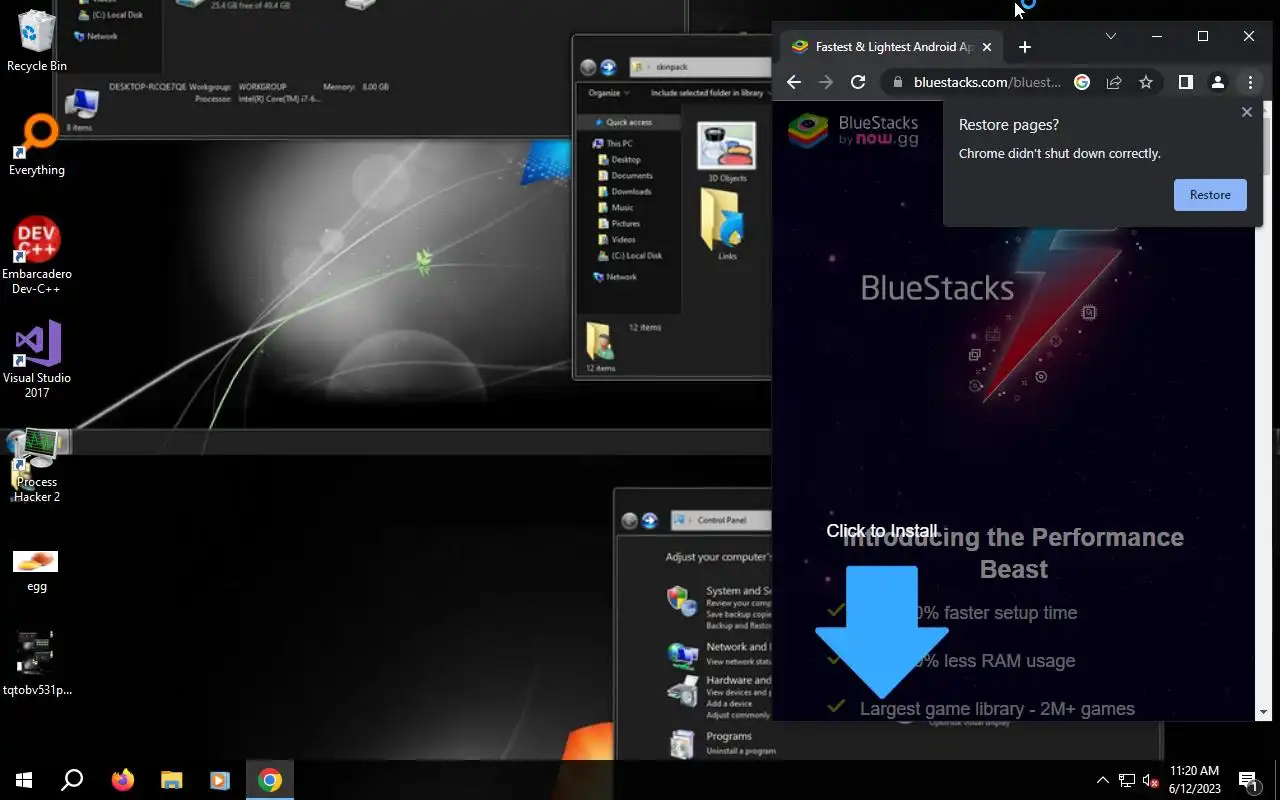Open File Explorer from the taskbar
This screenshot has height=800, width=1280.
(171, 780)
